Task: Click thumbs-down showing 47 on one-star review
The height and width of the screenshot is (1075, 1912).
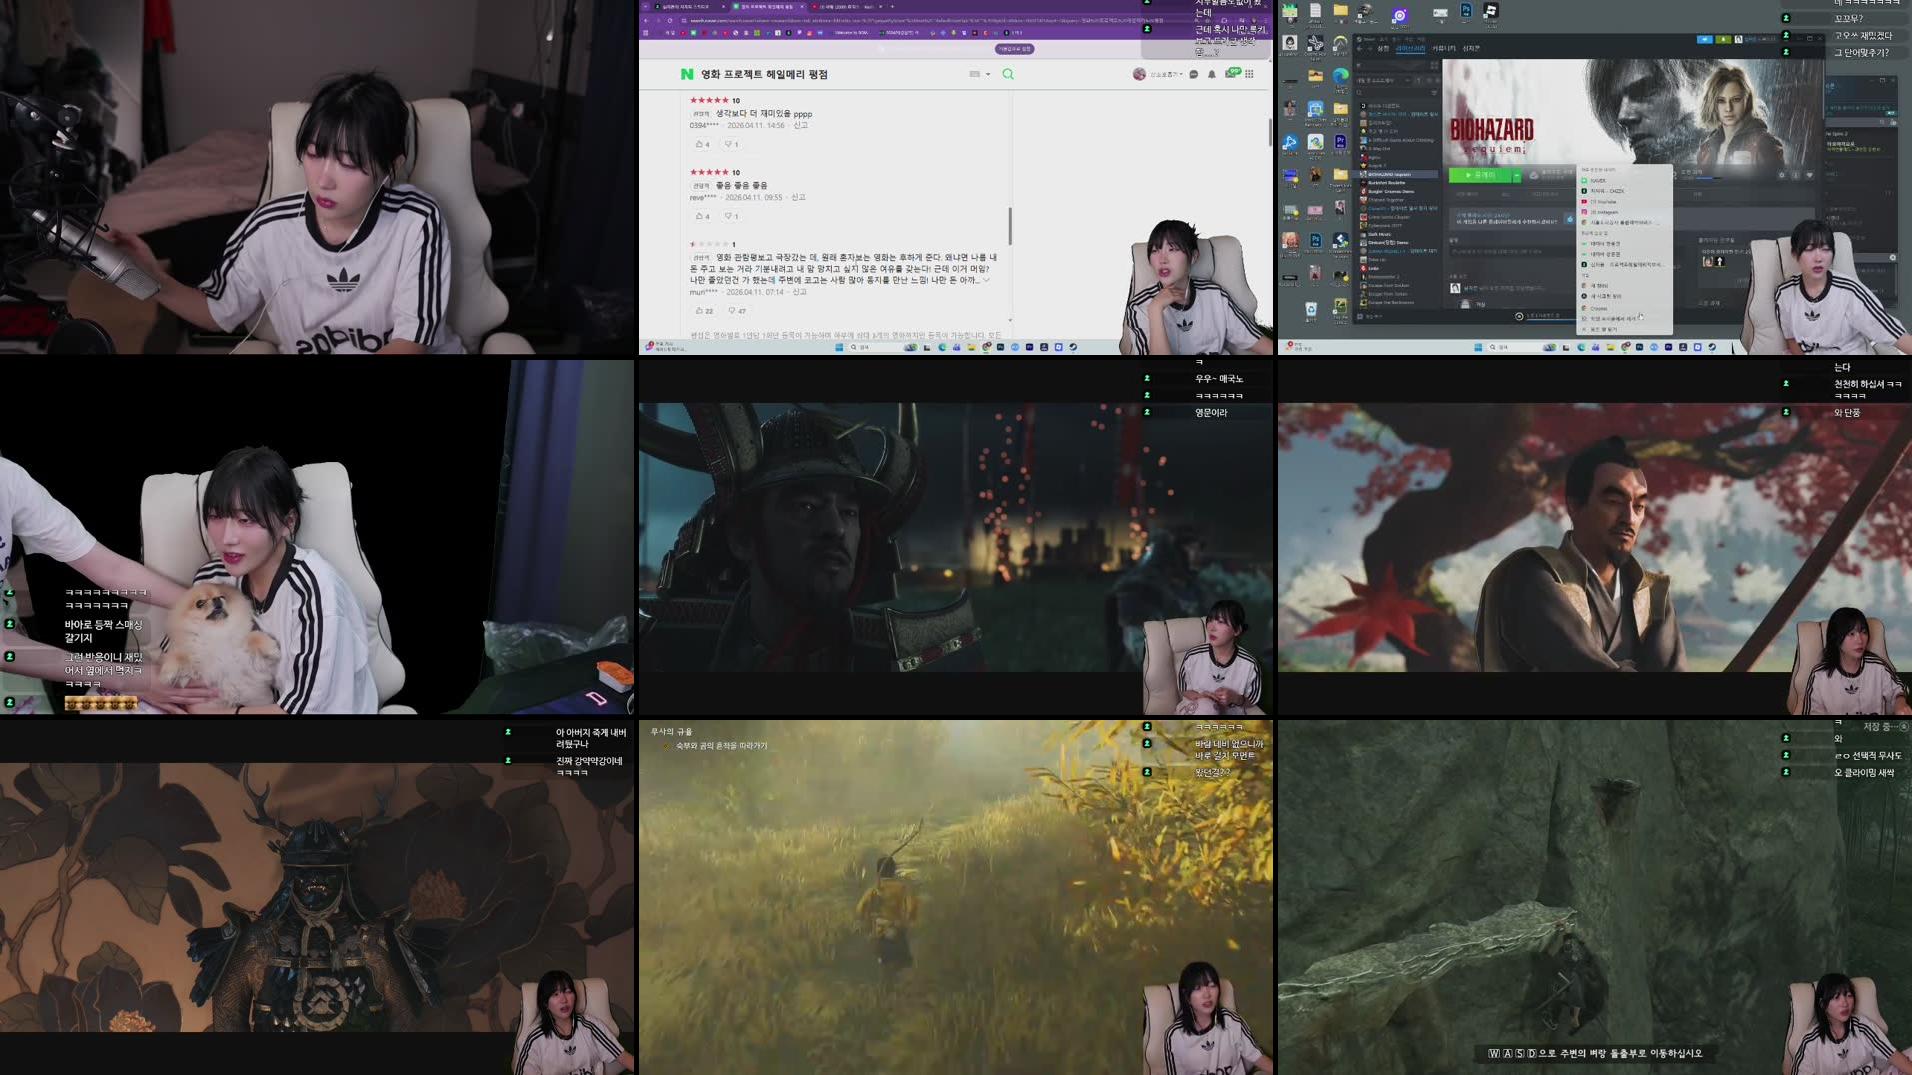Action: 736,311
